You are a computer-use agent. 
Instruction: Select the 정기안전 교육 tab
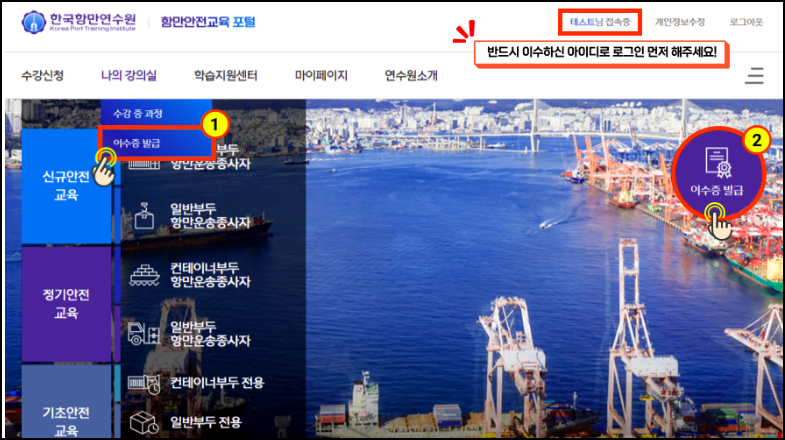click(66, 304)
